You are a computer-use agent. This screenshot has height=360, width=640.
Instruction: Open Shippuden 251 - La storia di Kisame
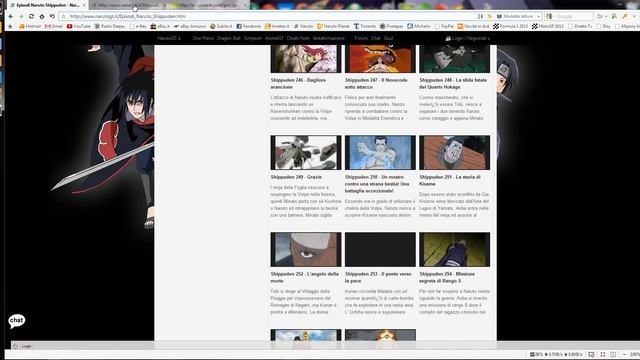[x=450, y=180]
